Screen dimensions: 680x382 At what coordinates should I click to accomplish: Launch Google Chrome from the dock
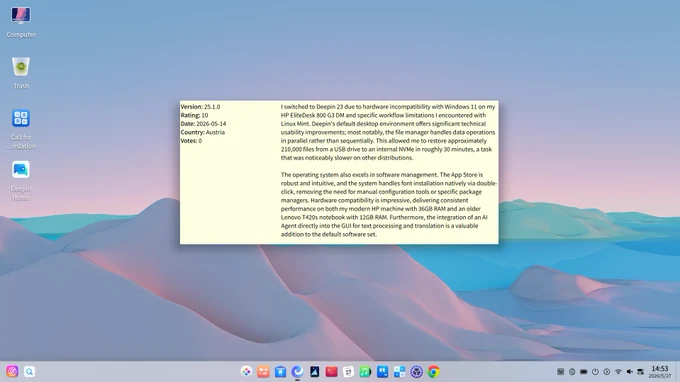click(x=433, y=372)
